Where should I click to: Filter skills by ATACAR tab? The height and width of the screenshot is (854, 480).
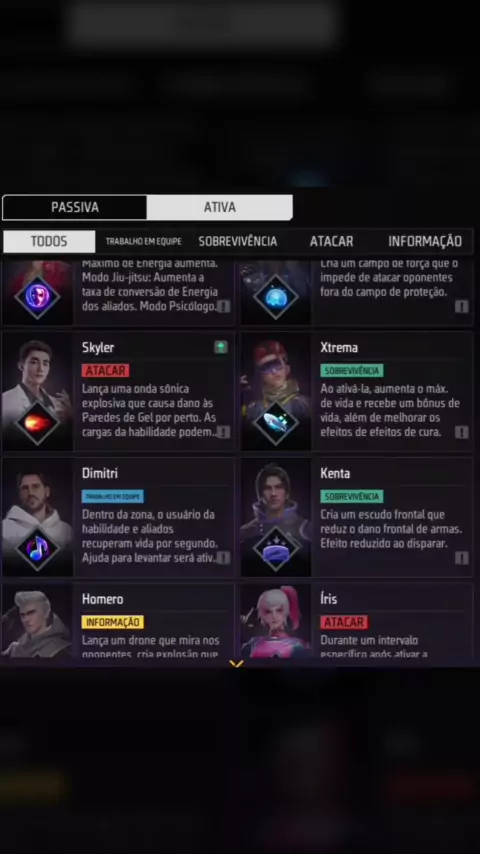(x=331, y=241)
